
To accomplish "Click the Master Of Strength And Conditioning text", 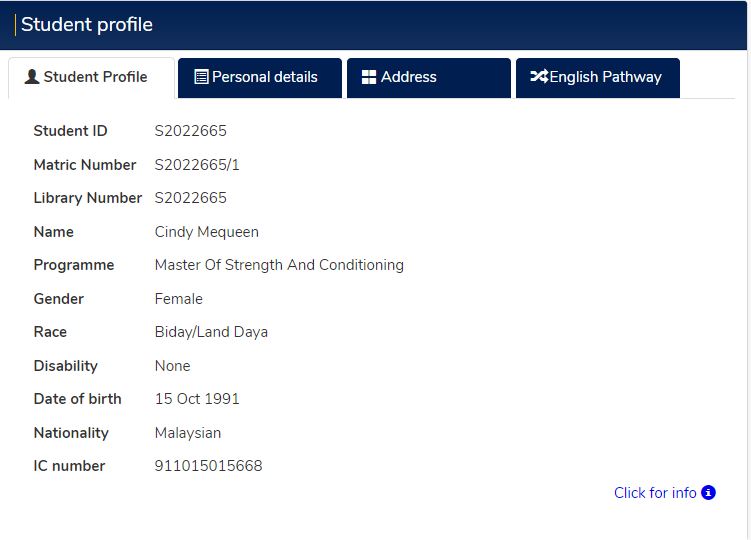I will pos(279,265).
